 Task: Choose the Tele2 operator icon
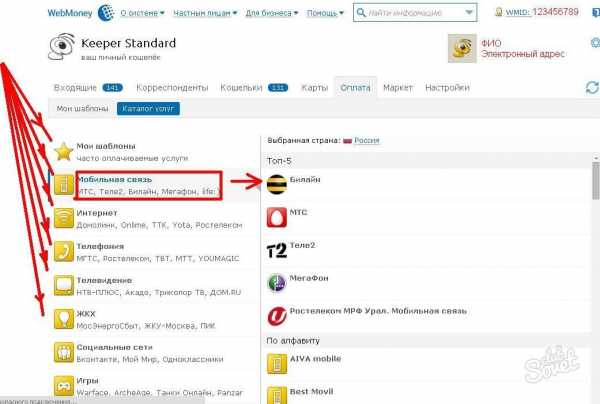pyautogui.click(x=277, y=249)
